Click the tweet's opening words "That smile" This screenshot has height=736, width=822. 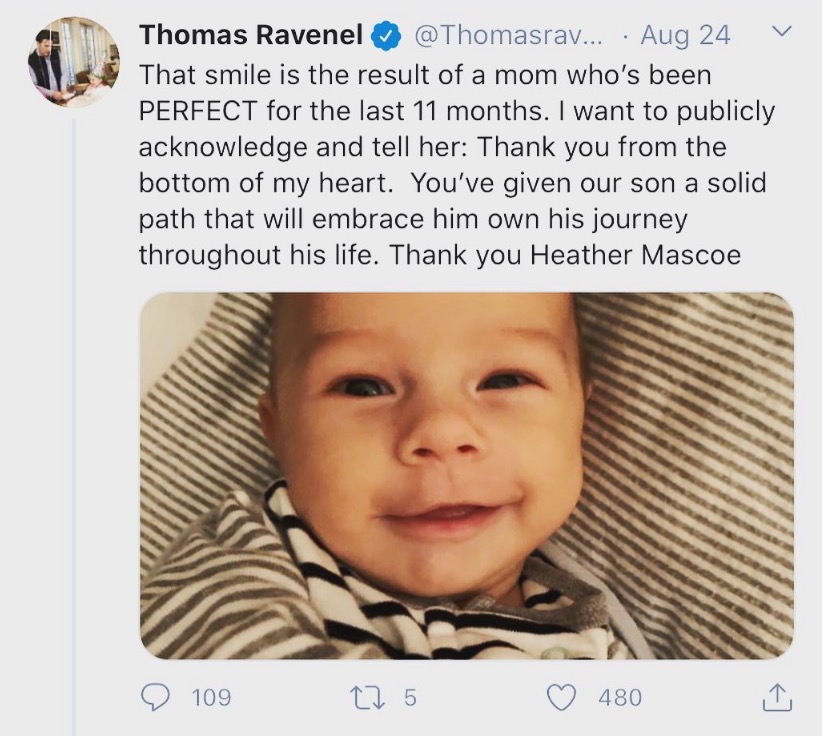coord(196,75)
